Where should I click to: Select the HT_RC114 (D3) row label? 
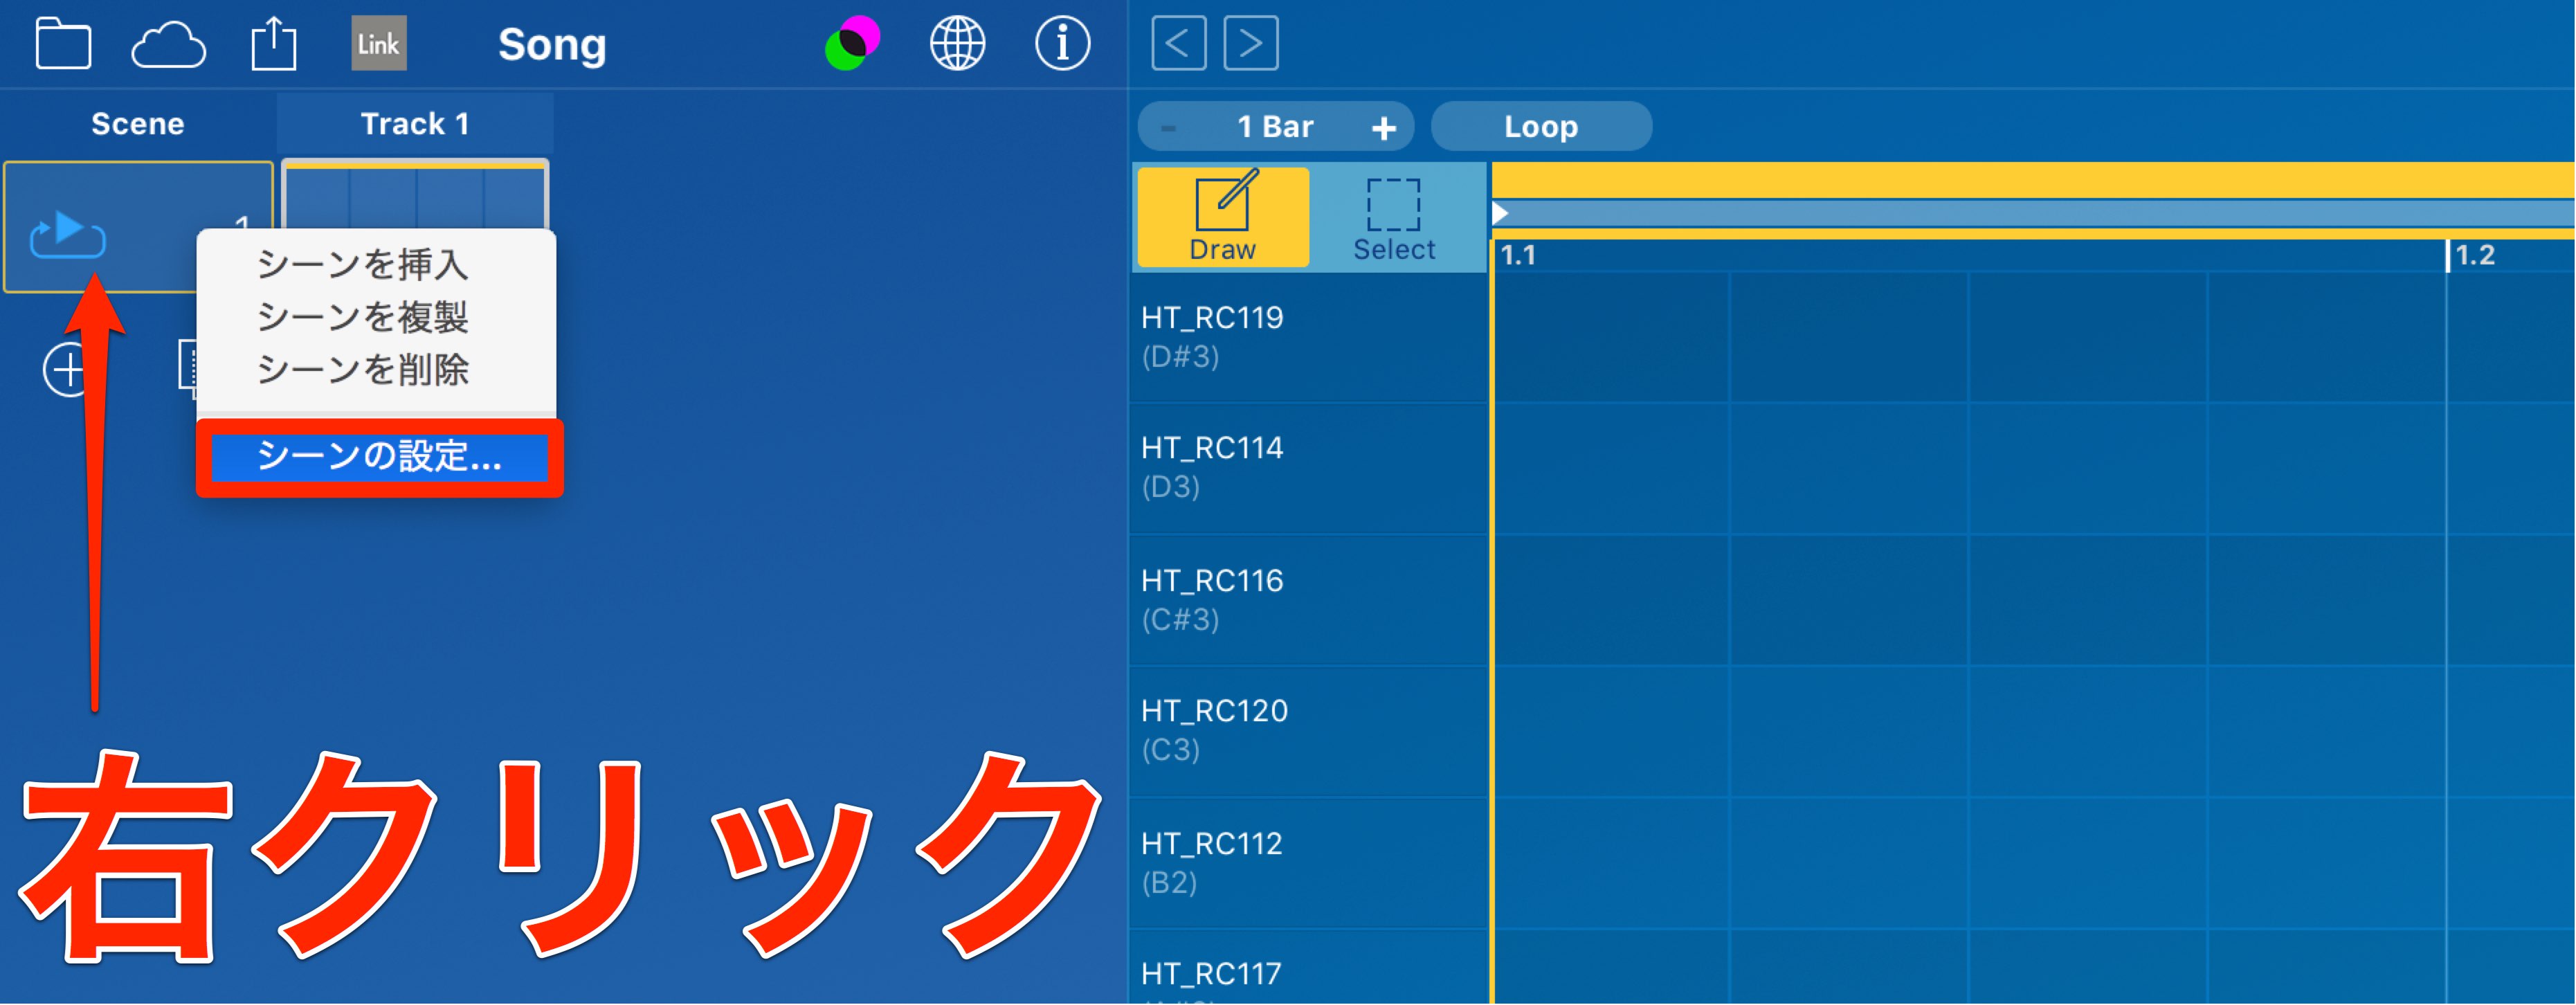[x=1308, y=468]
